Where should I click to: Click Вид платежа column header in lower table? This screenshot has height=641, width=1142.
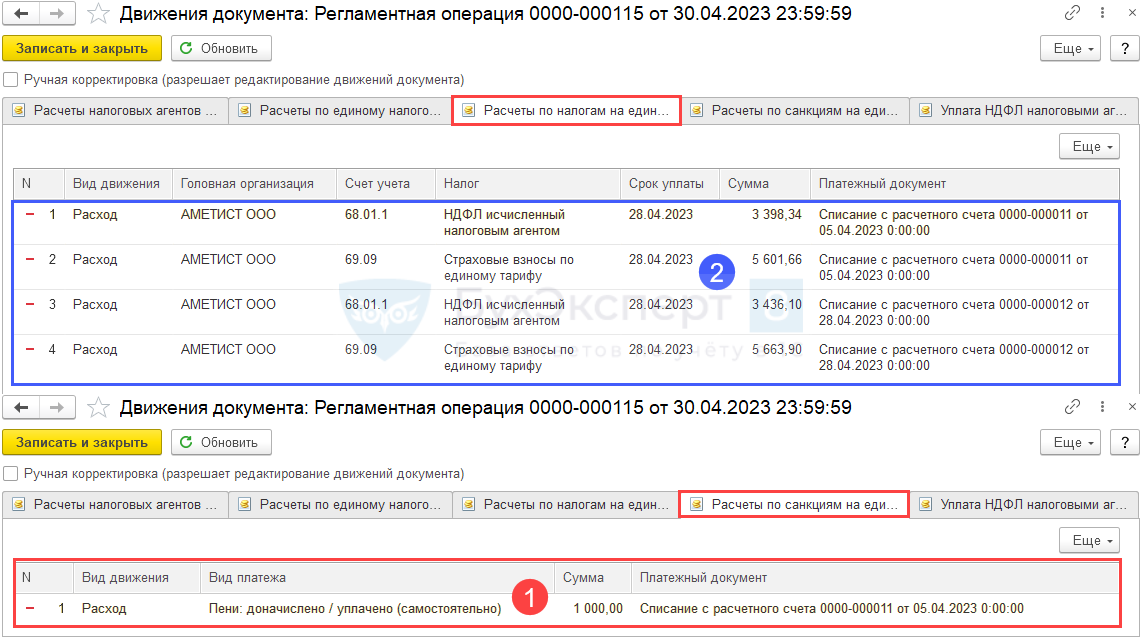377,578
